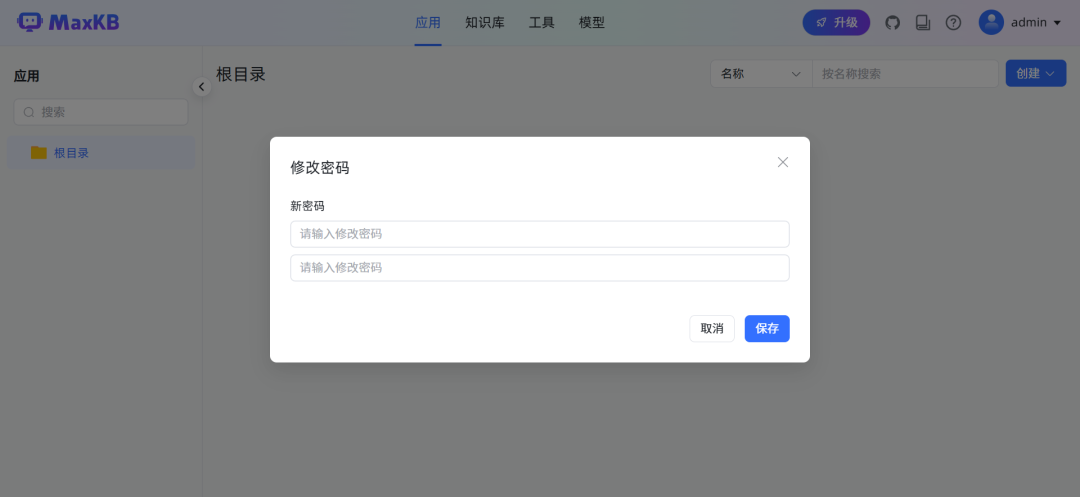Open the admin account dropdown
This screenshot has height=497, width=1080.
(1036, 23)
